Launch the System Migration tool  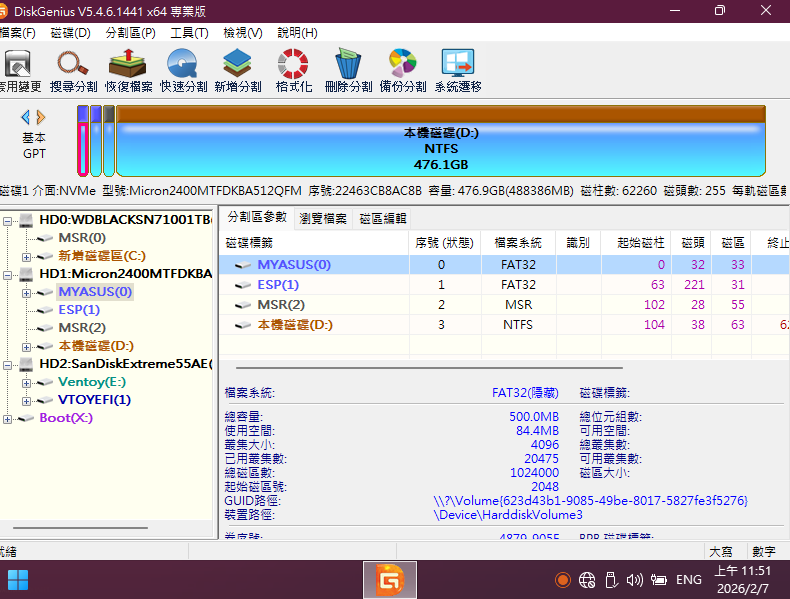click(457, 70)
